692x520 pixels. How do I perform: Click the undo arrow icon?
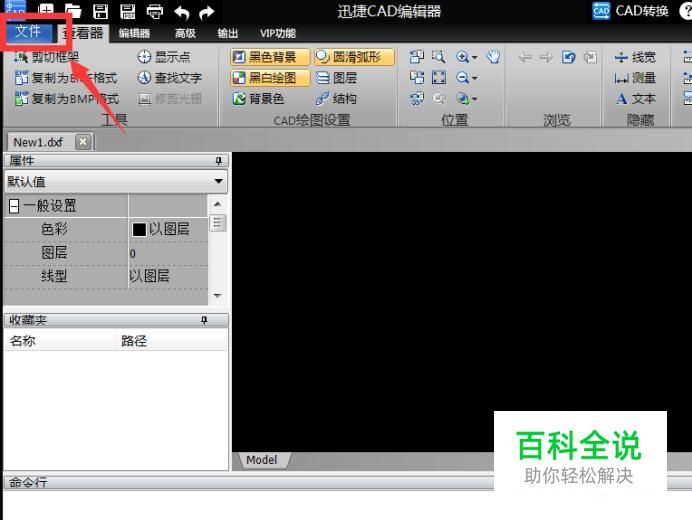click(x=181, y=12)
